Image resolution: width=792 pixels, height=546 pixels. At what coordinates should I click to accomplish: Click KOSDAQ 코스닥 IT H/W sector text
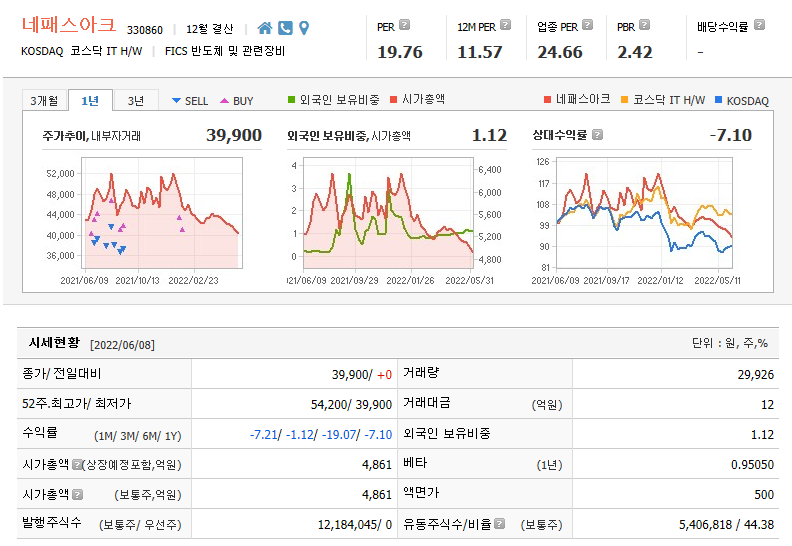point(82,51)
